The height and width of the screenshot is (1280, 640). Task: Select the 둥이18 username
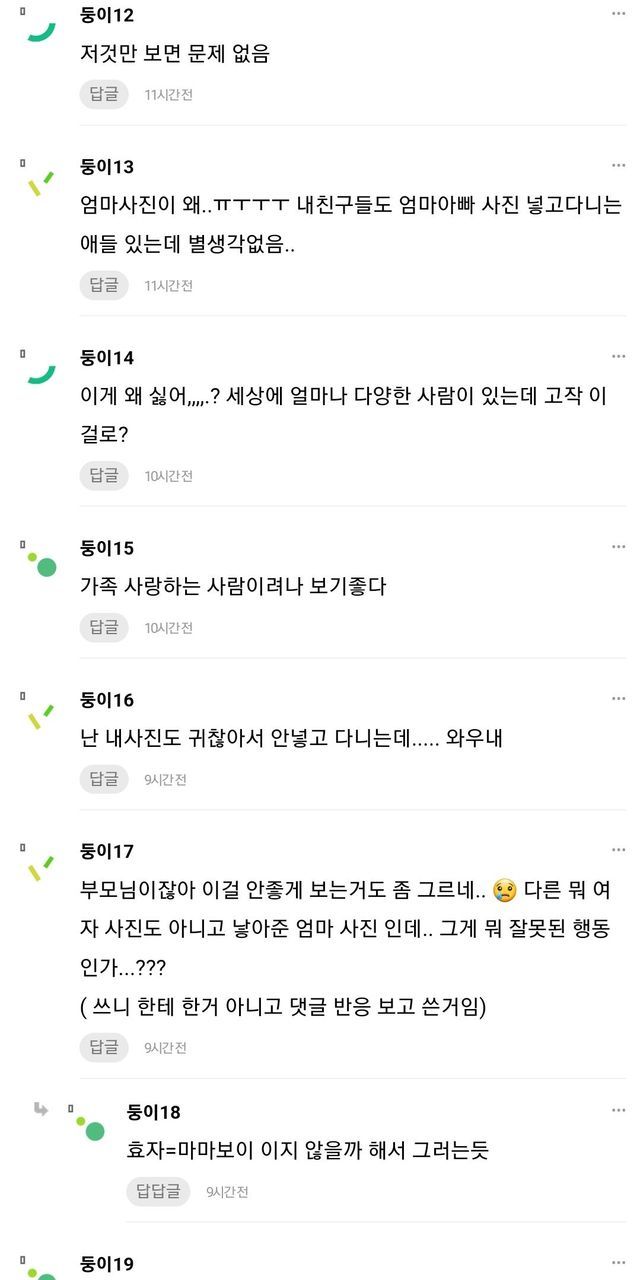click(154, 1112)
